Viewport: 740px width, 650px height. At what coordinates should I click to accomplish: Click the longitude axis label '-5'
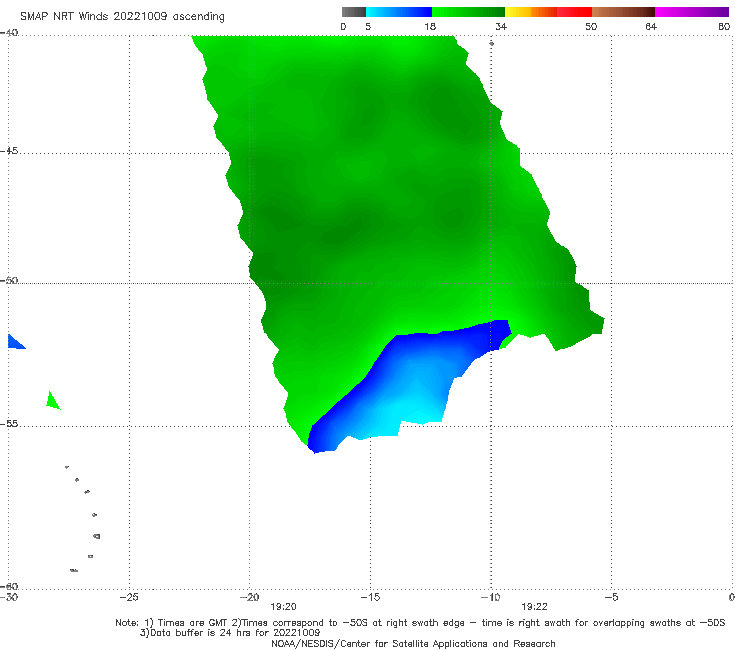pyautogui.click(x=611, y=597)
